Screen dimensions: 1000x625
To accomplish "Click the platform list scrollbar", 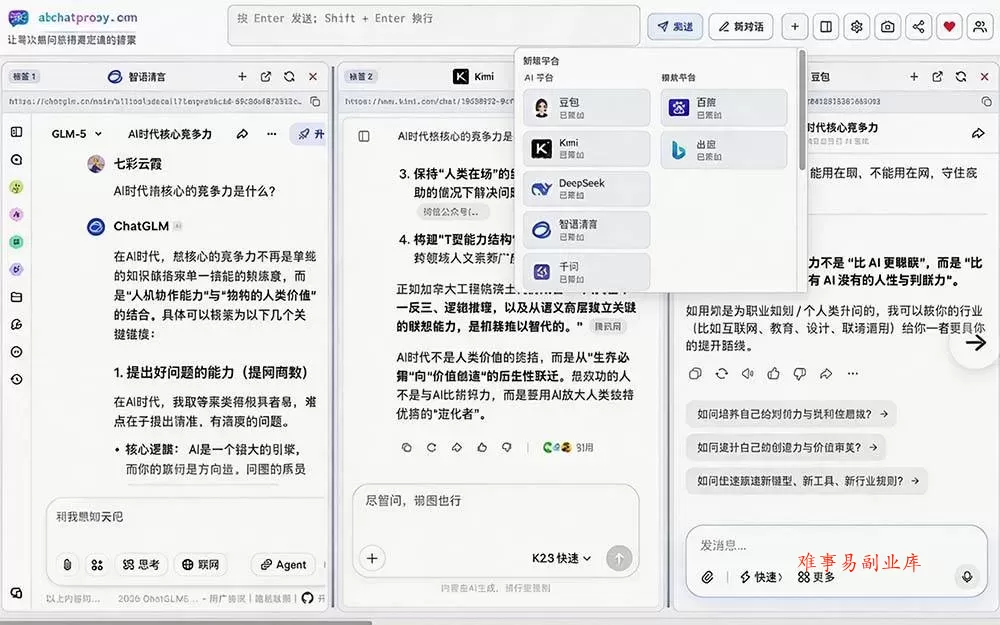I will pyautogui.click(x=802, y=110).
